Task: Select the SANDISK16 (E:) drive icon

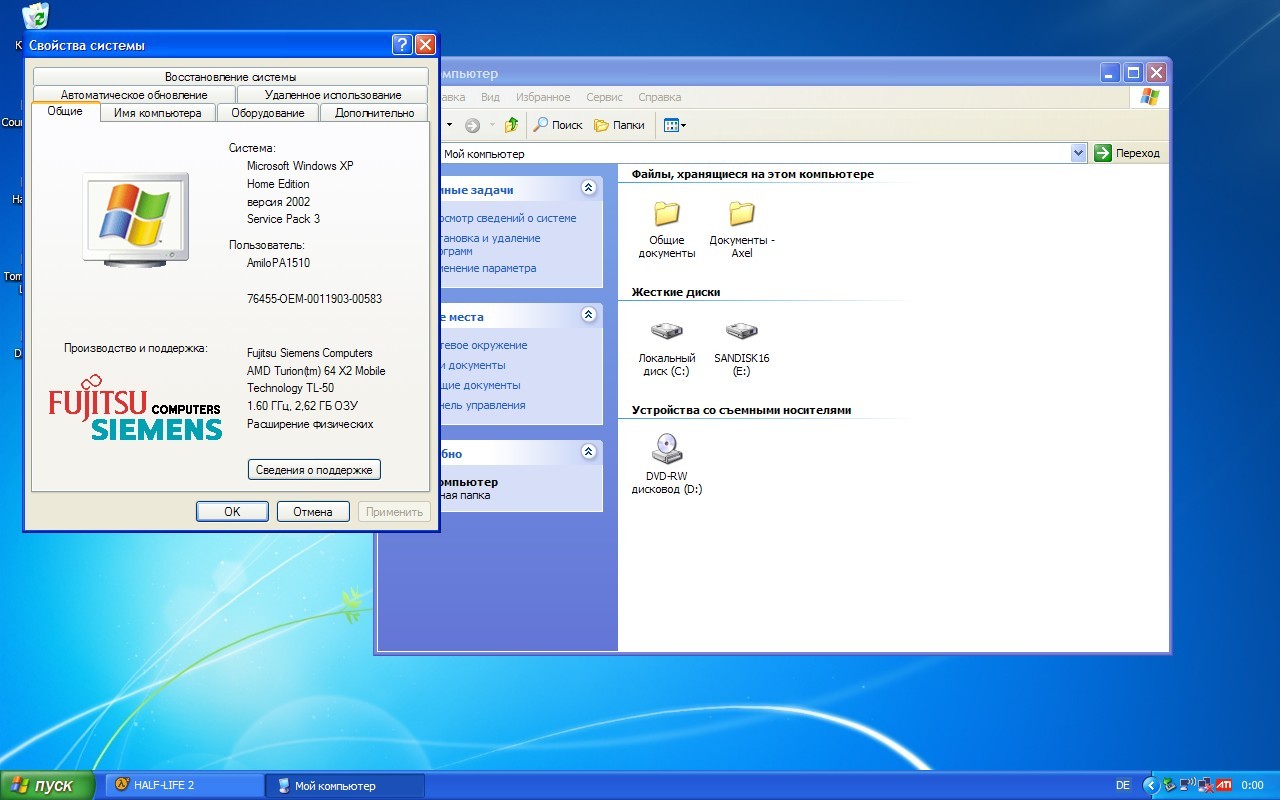Action: 741,331
